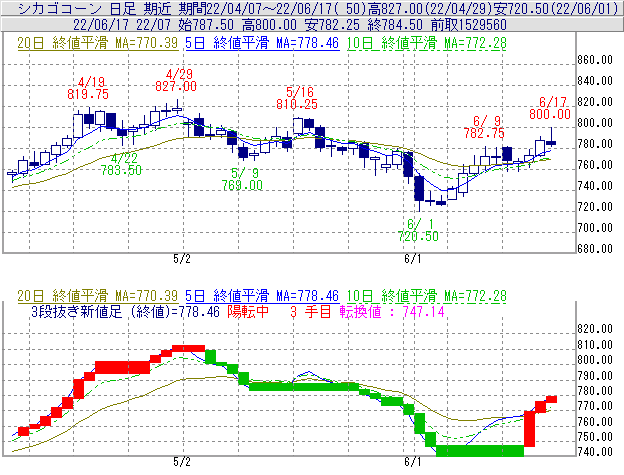Screen dimensions: 624x475
Task: Click the 始787.50 opening price in header
Action: pyautogui.click(x=206, y=25)
